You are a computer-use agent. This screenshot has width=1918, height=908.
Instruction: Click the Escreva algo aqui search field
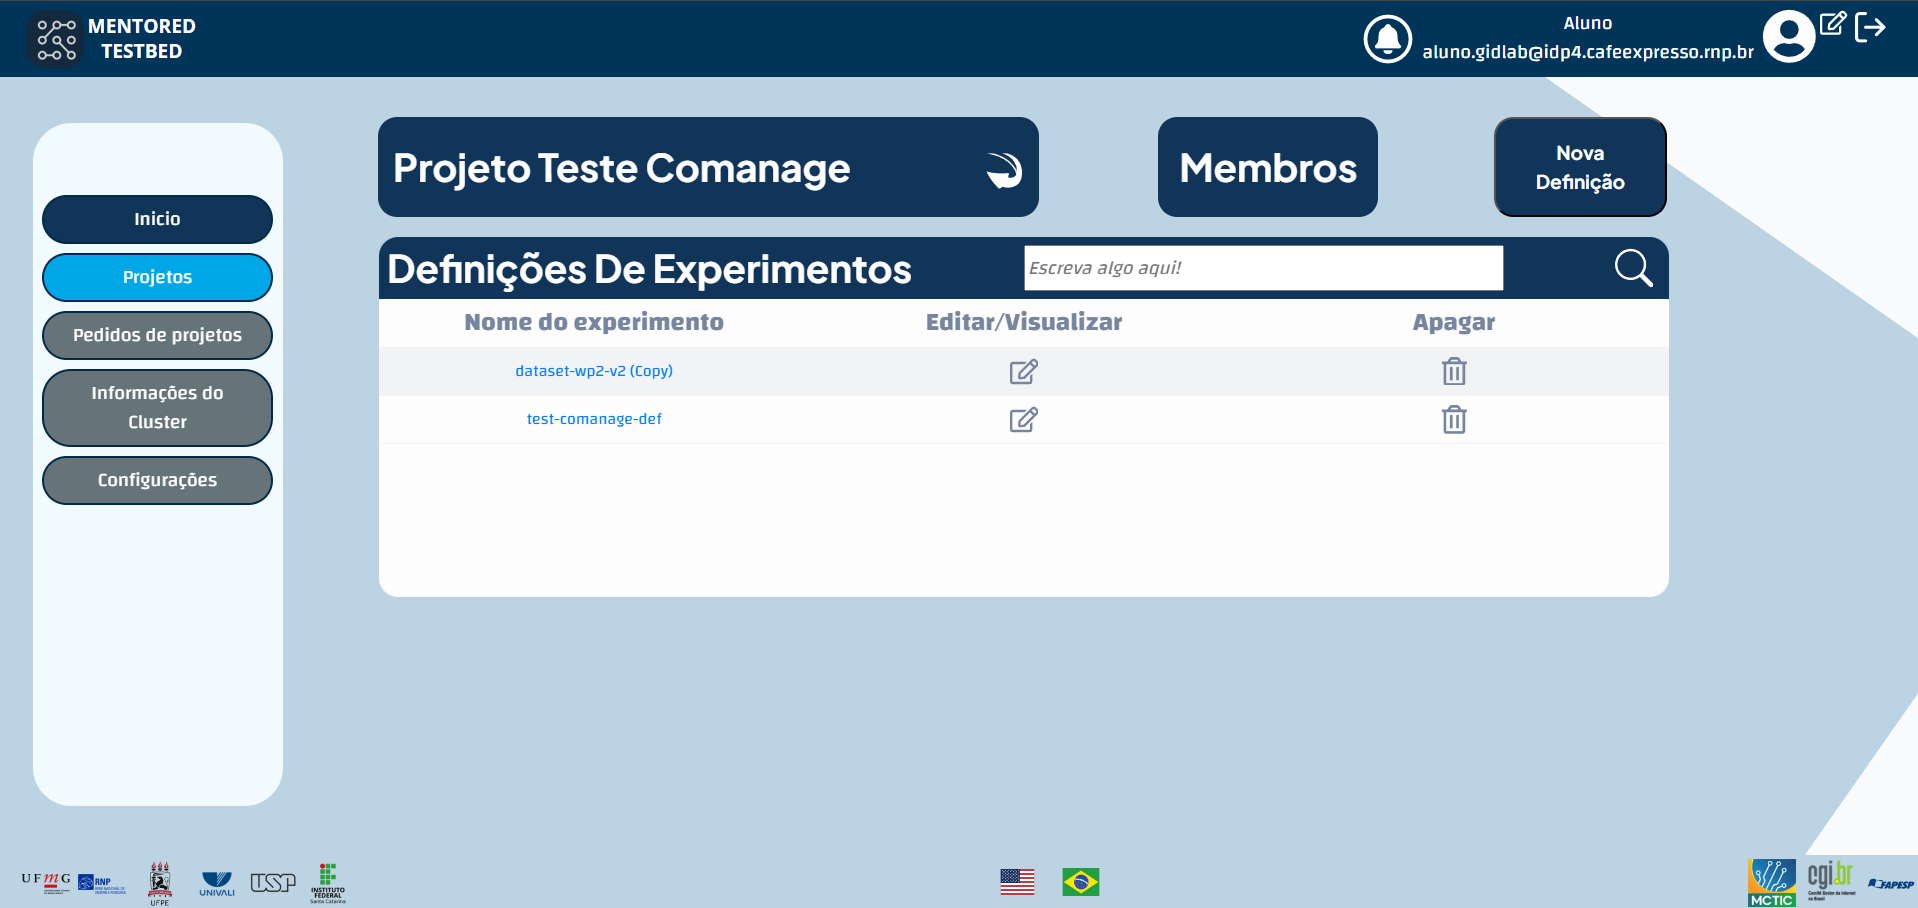[1262, 267]
